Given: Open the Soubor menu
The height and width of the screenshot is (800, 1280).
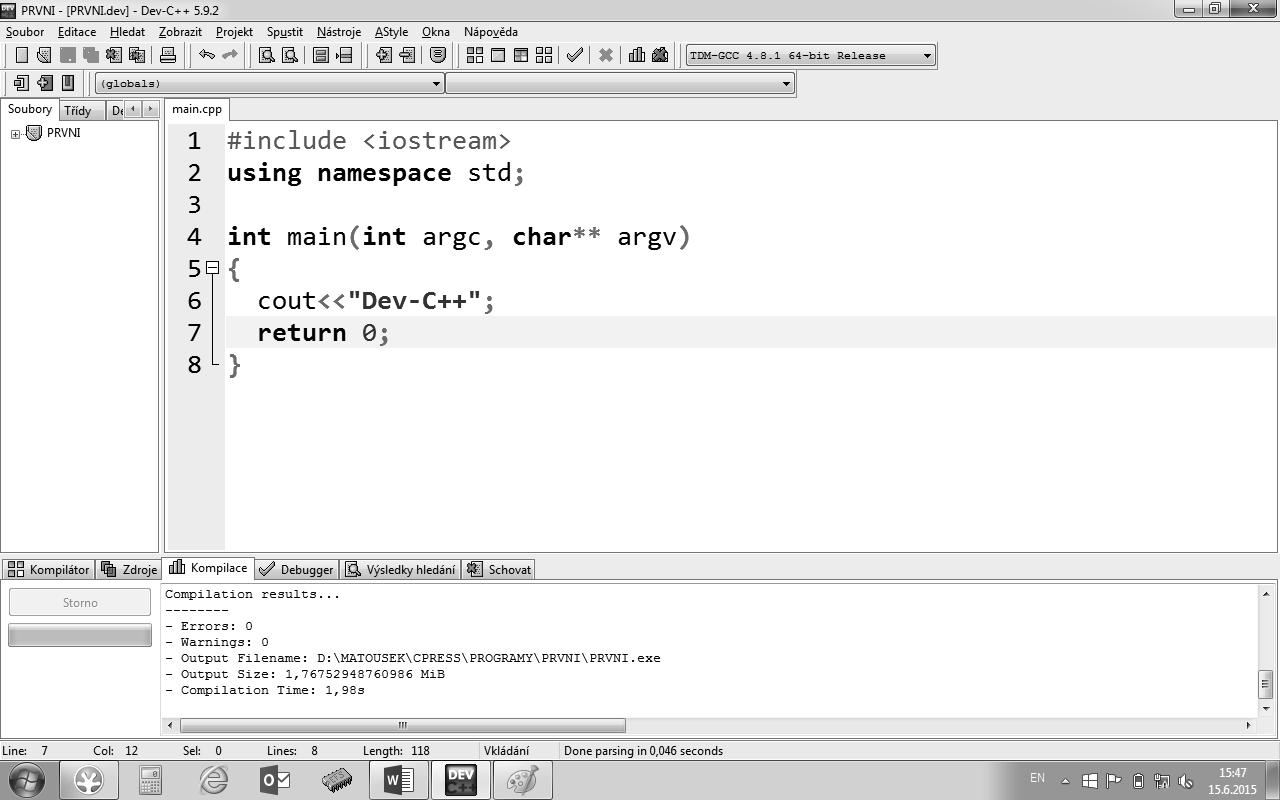Looking at the screenshot, I should (25, 32).
